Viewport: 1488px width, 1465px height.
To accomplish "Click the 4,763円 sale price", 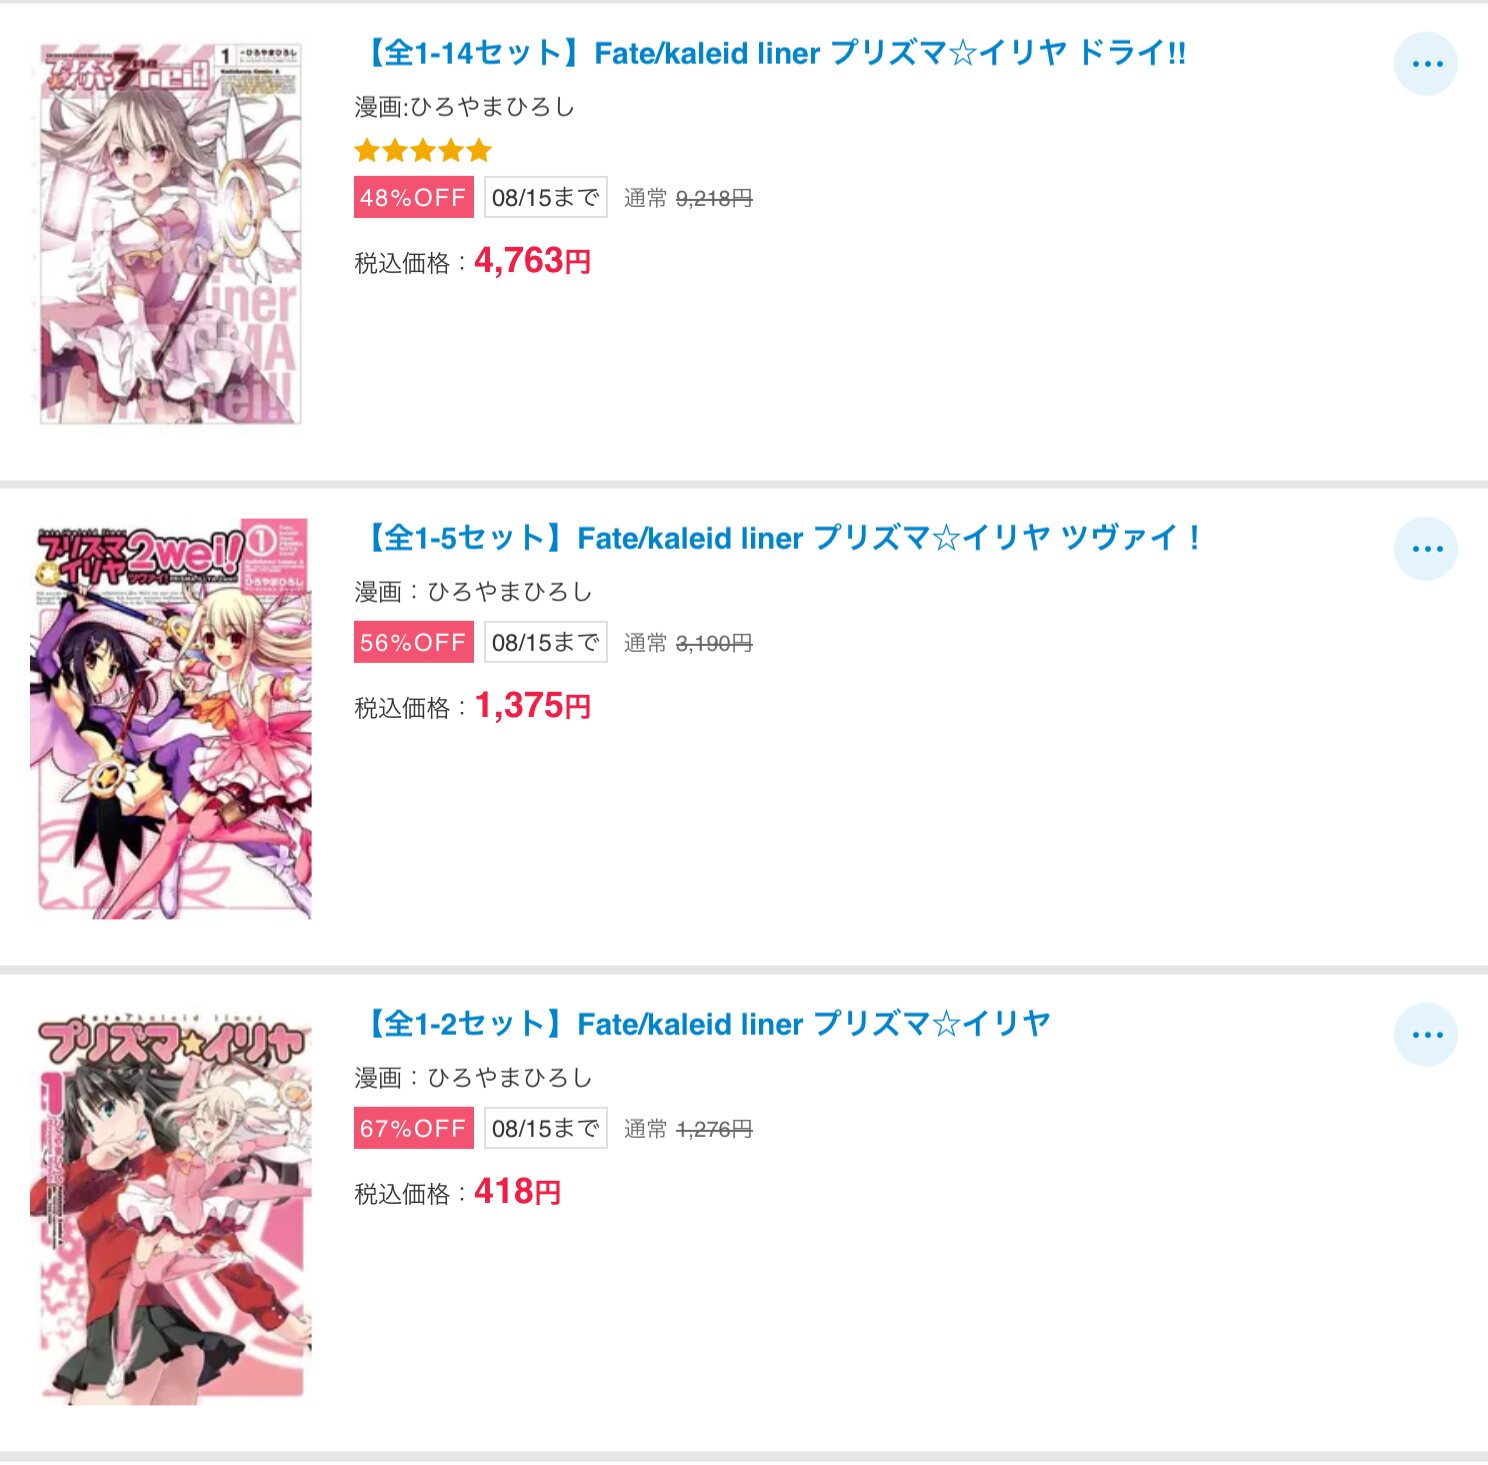I will [x=532, y=261].
